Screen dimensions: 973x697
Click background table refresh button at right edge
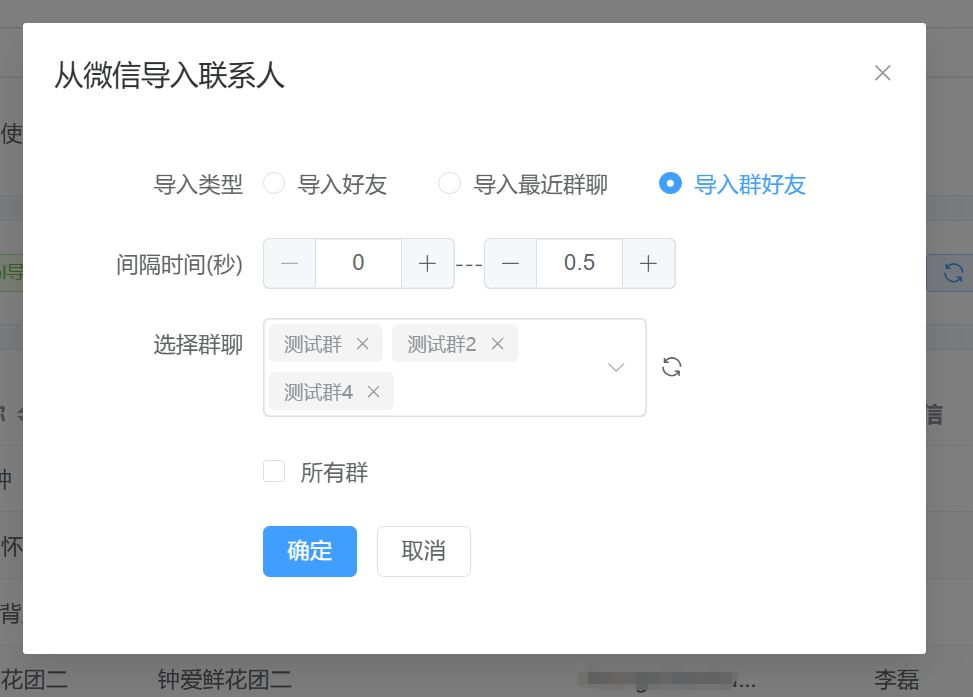pyautogui.click(x=954, y=272)
